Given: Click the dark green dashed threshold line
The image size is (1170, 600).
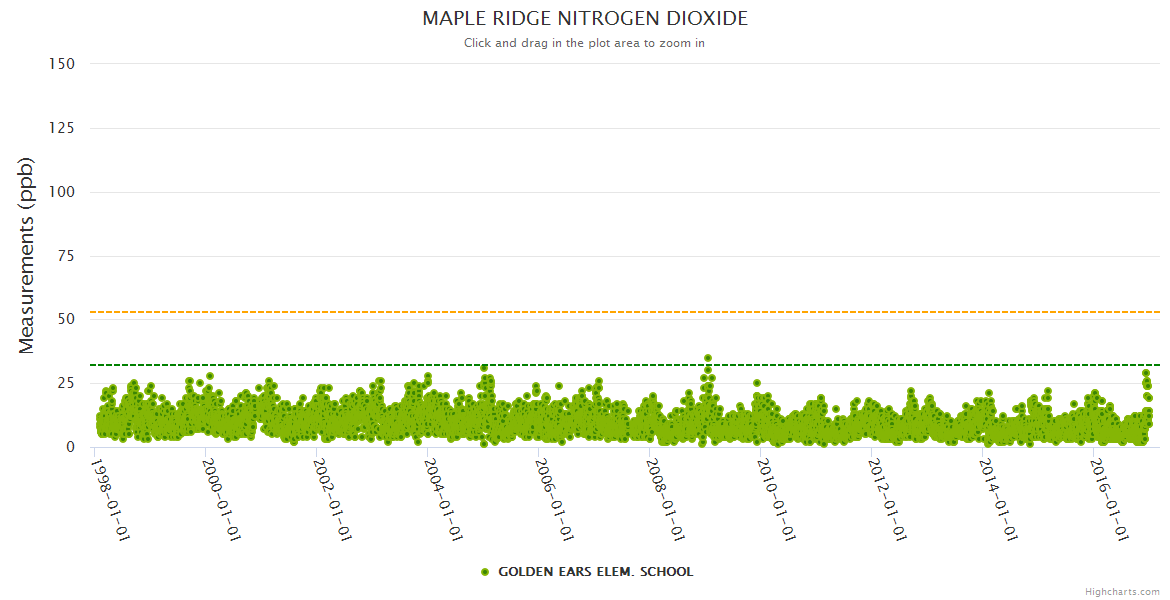Looking at the screenshot, I should coord(600,365).
